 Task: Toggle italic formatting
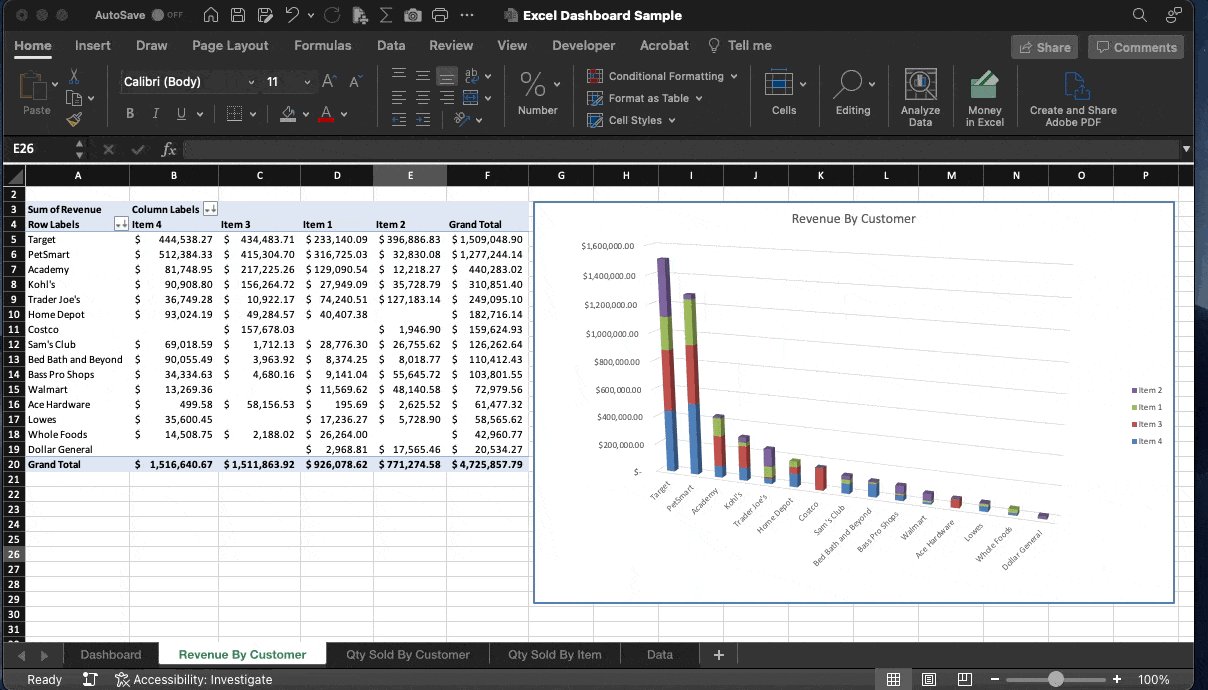155,113
